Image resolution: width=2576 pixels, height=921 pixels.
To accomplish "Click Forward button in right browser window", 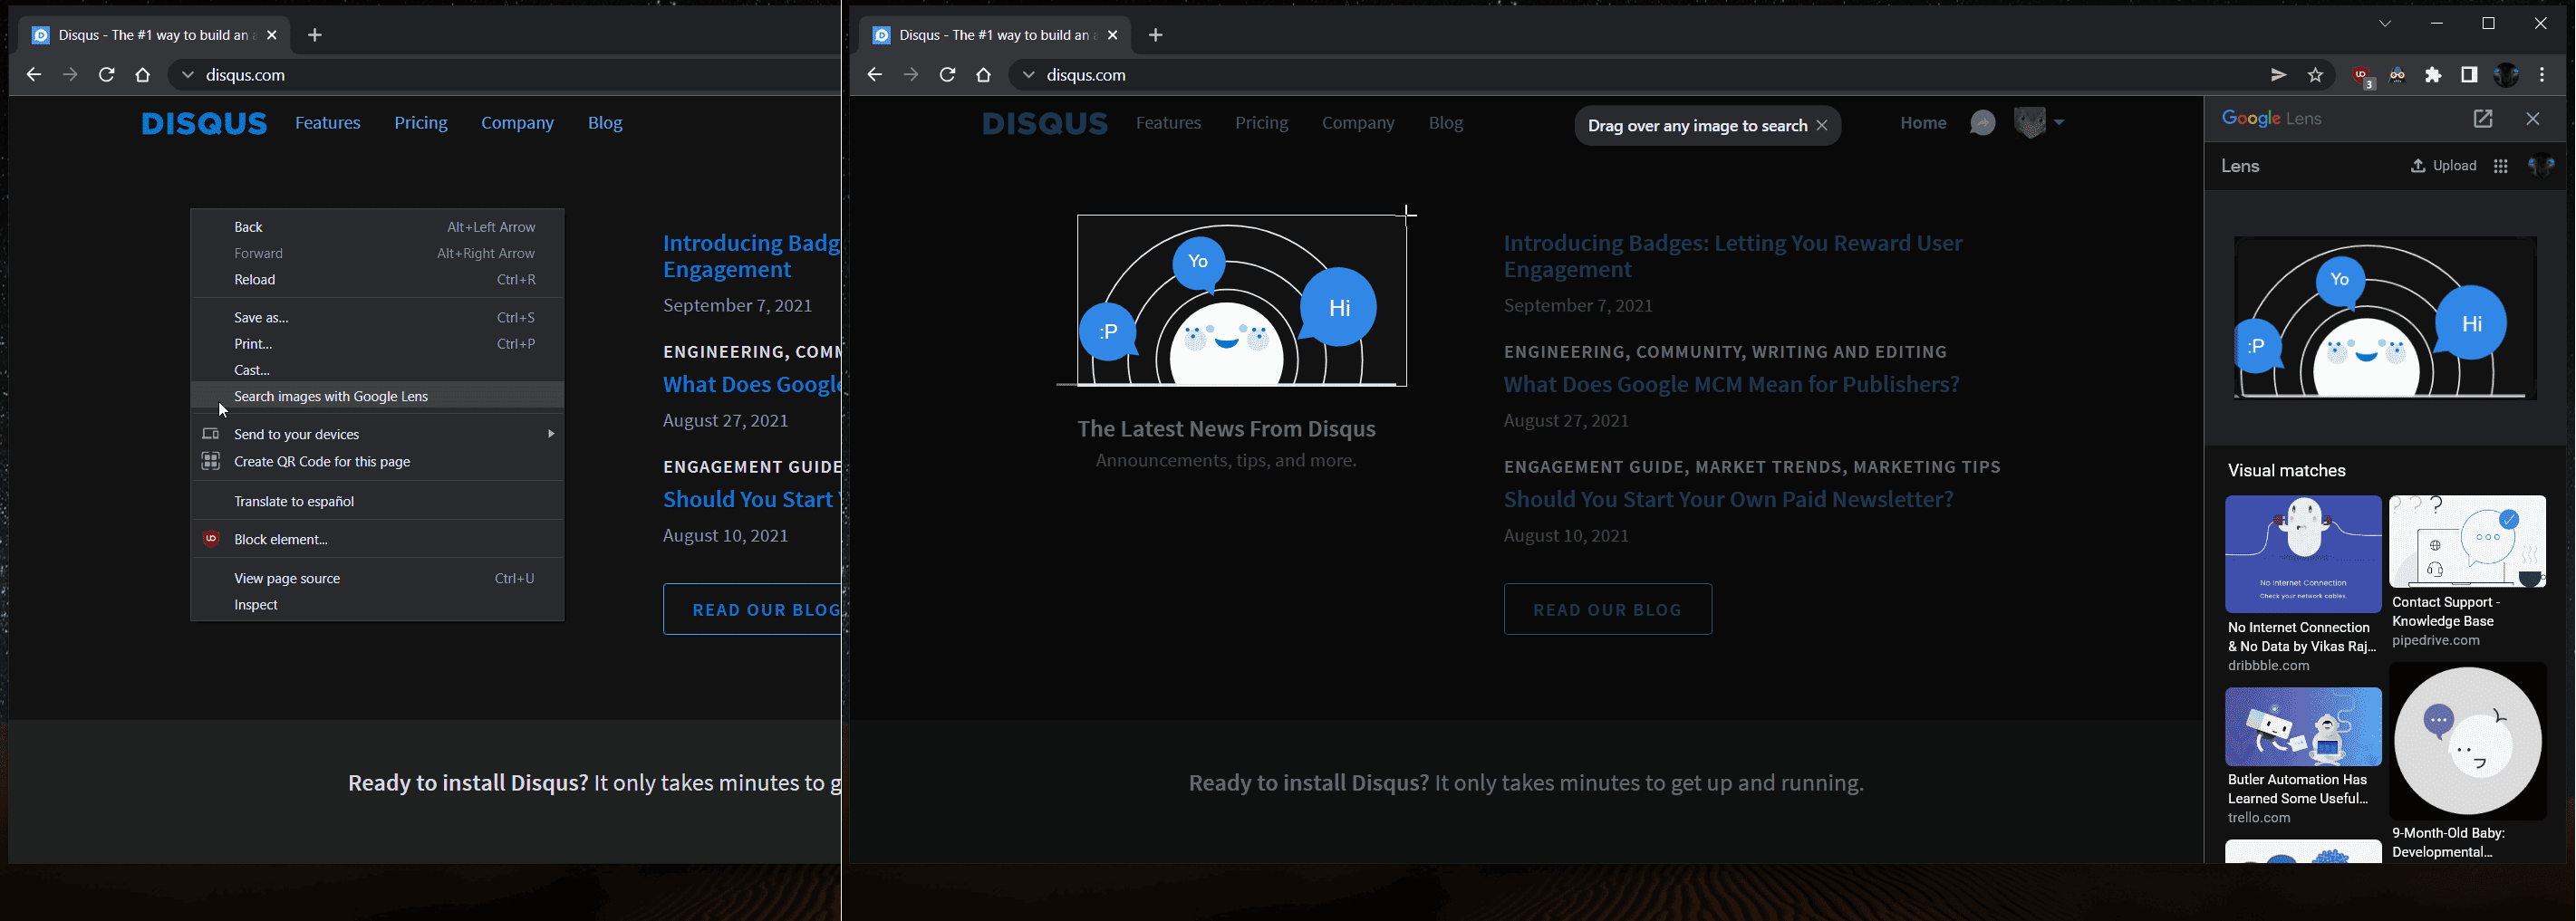I will [911, 75].
